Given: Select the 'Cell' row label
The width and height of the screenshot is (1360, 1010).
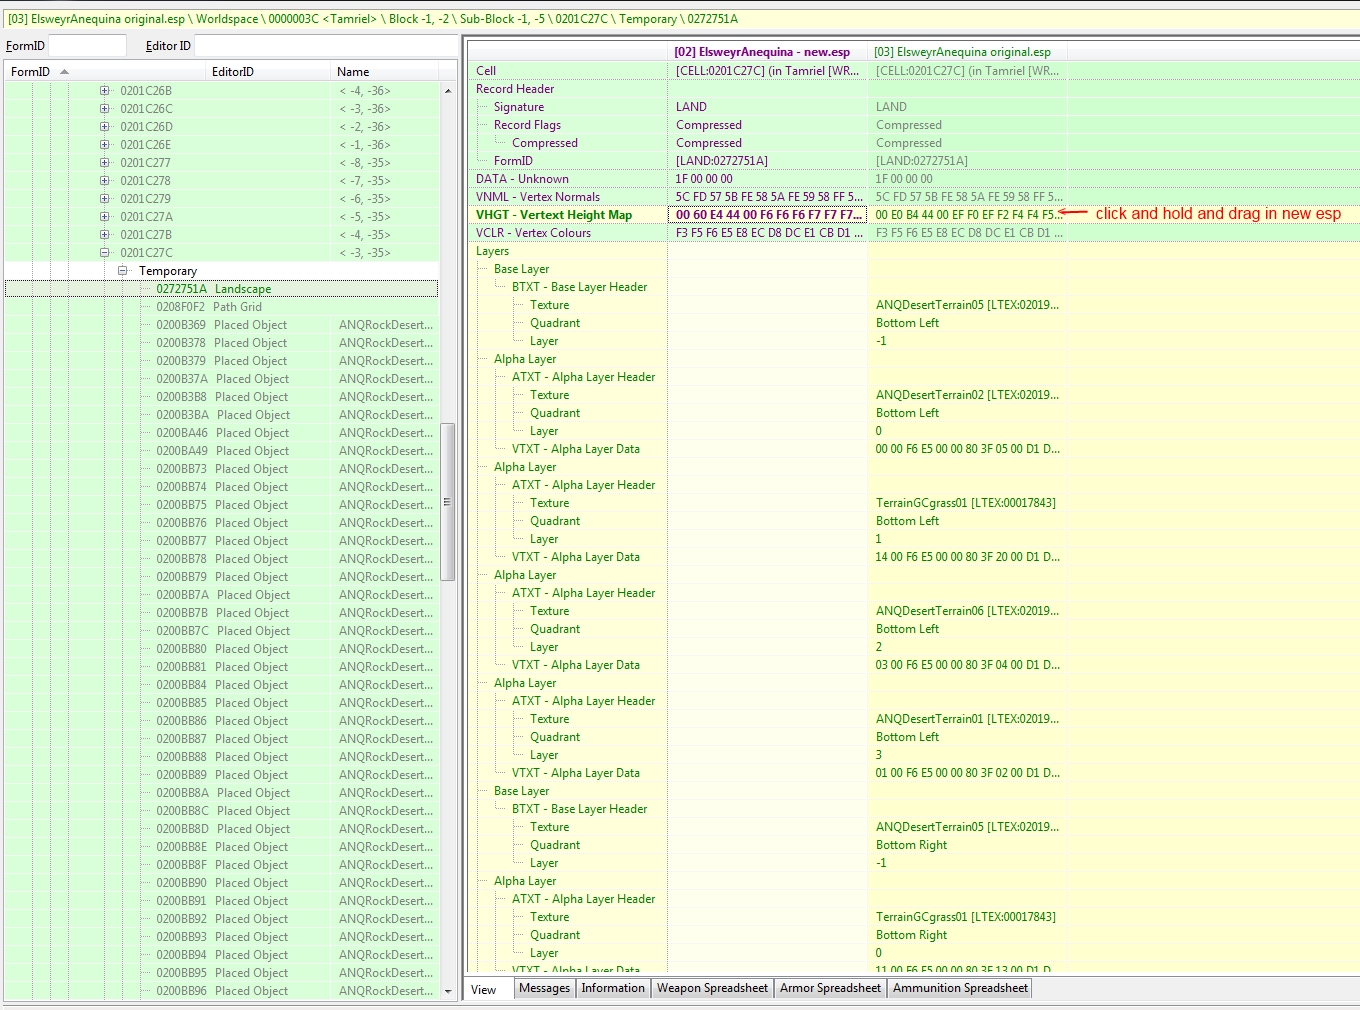Looking at the screenshot, I should 486,71.
